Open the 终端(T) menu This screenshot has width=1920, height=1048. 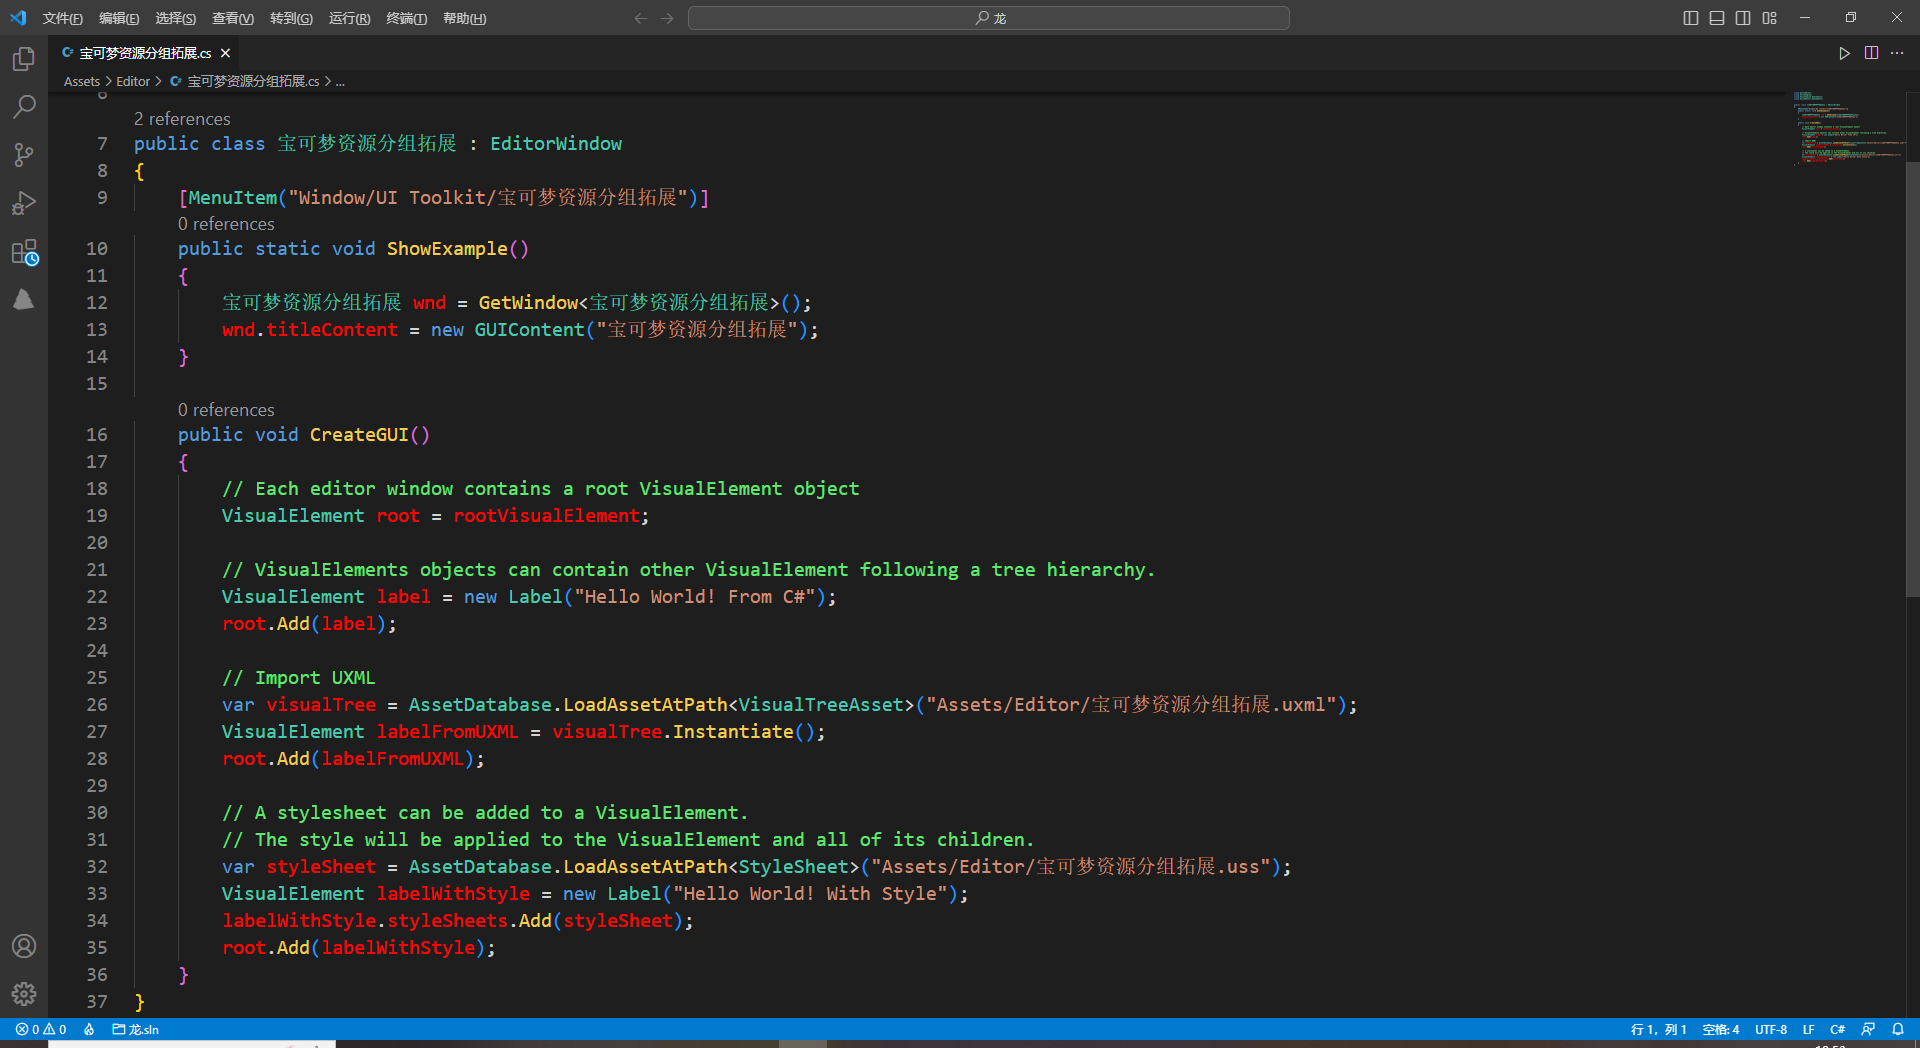[x=406, y=18]
